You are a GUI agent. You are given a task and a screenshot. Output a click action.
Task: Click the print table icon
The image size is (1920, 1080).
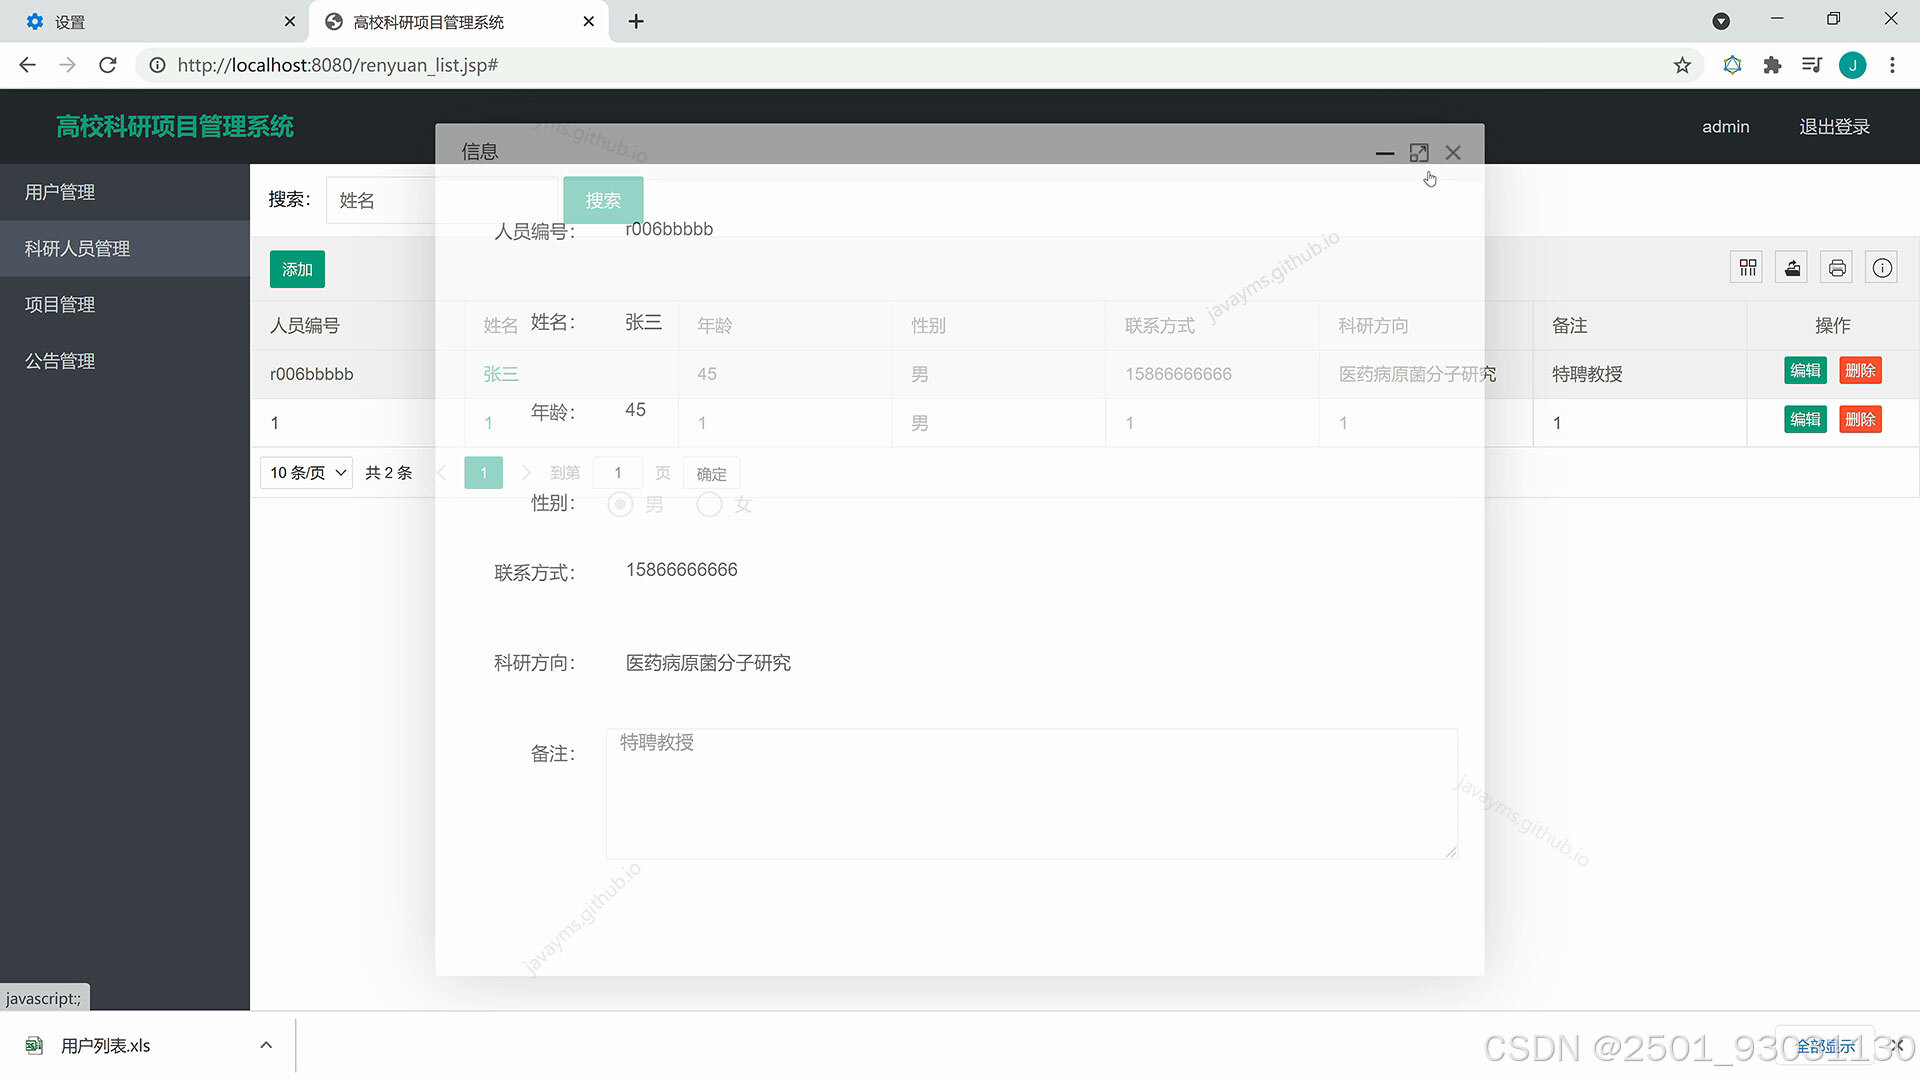click(1837, 268)
